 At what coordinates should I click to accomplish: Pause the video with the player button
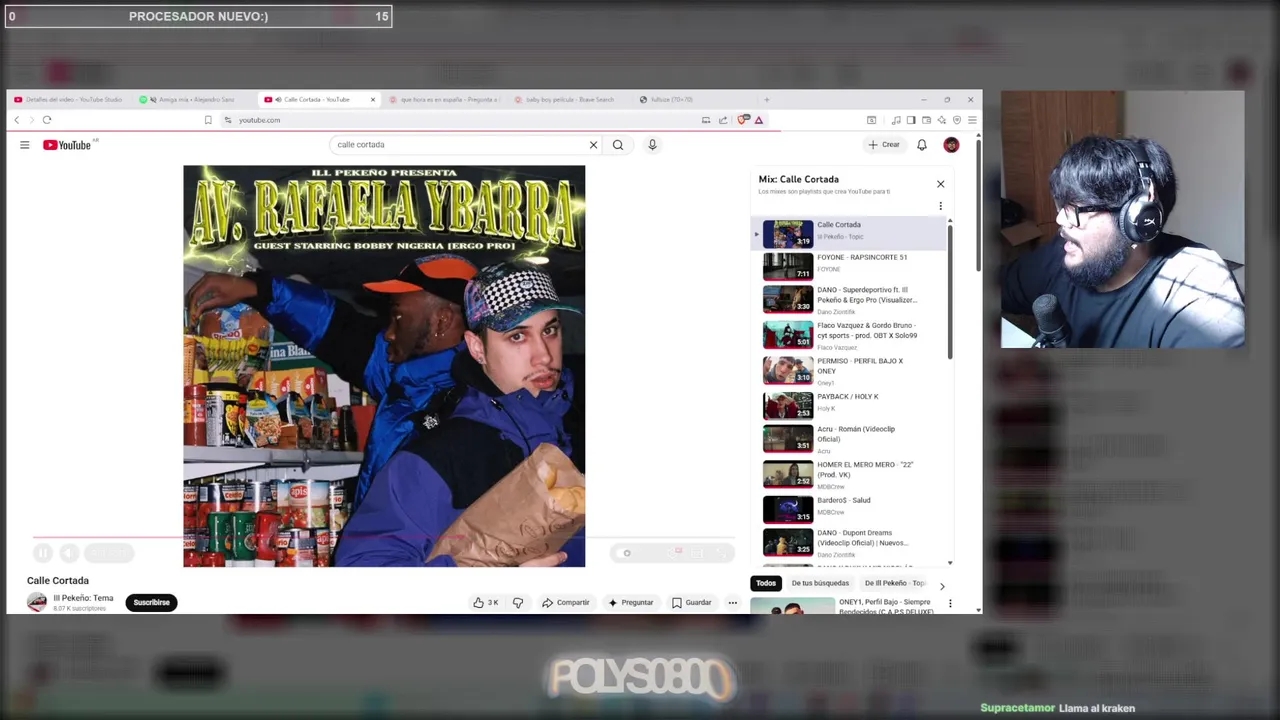43,553
